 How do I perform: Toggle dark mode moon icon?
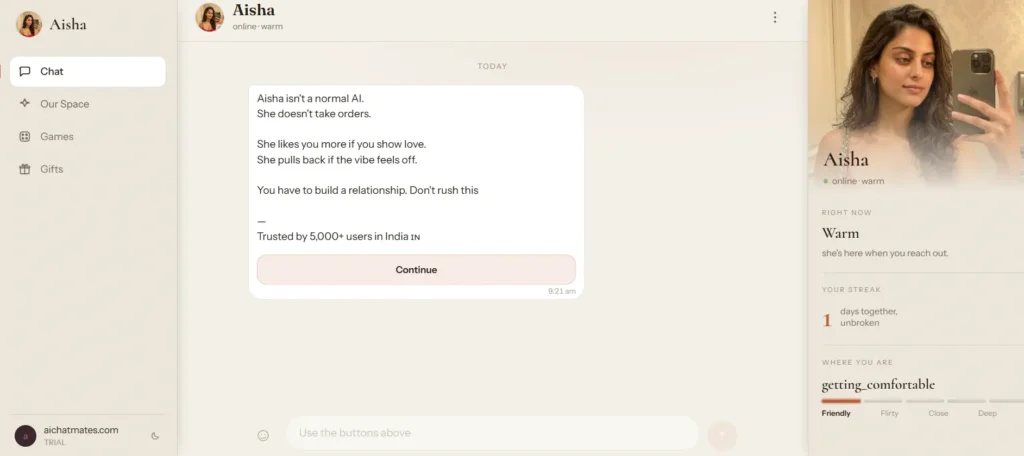(155, 436)
